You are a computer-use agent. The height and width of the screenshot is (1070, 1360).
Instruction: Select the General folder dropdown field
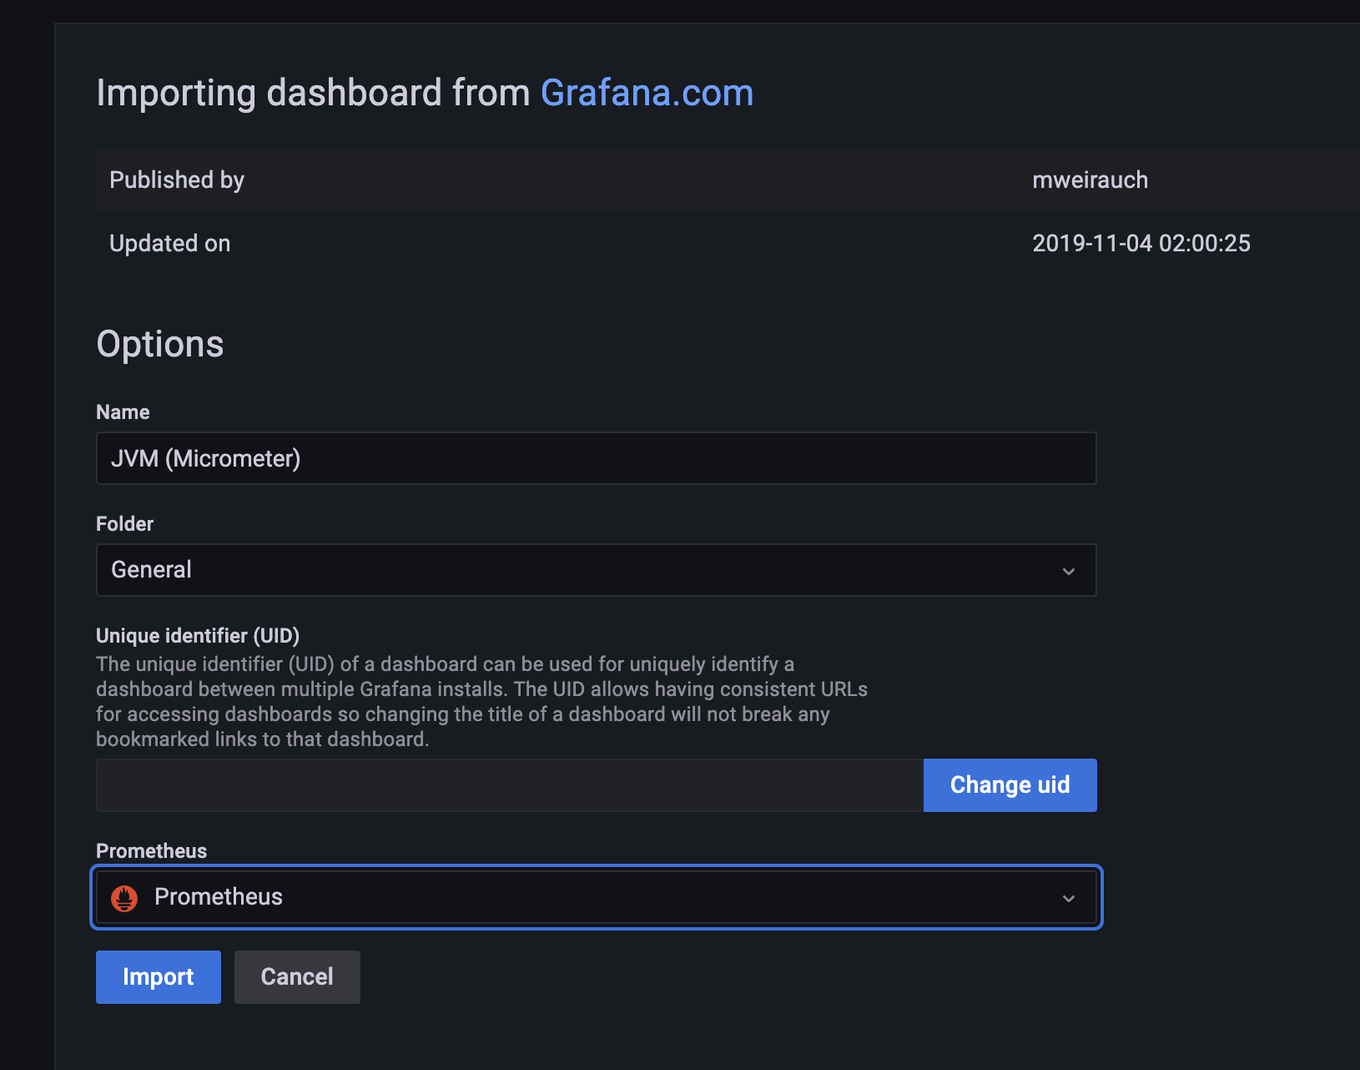[580, 570]
